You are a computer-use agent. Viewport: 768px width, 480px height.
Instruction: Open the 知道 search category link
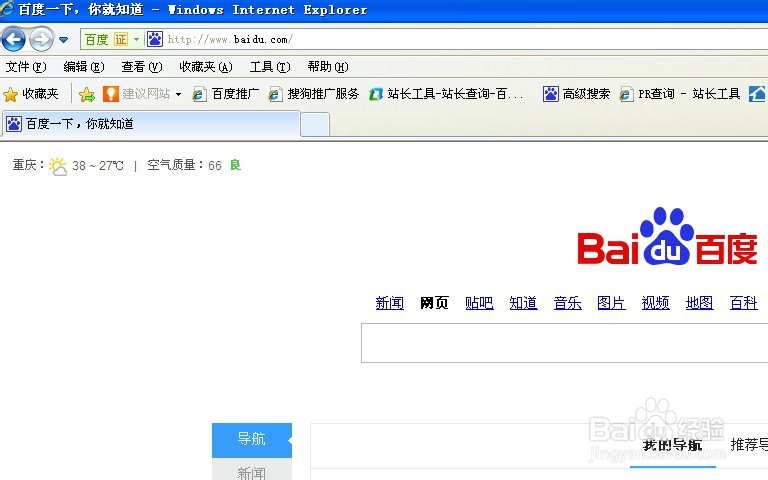523,303
